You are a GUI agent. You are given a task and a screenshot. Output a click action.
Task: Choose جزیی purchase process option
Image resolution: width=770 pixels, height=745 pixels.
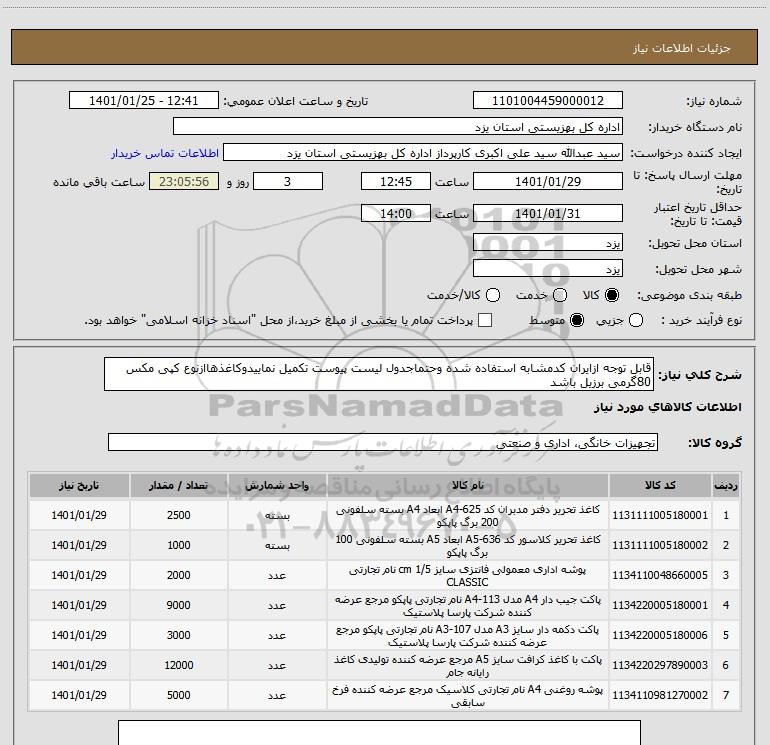(x=636, y=320)
